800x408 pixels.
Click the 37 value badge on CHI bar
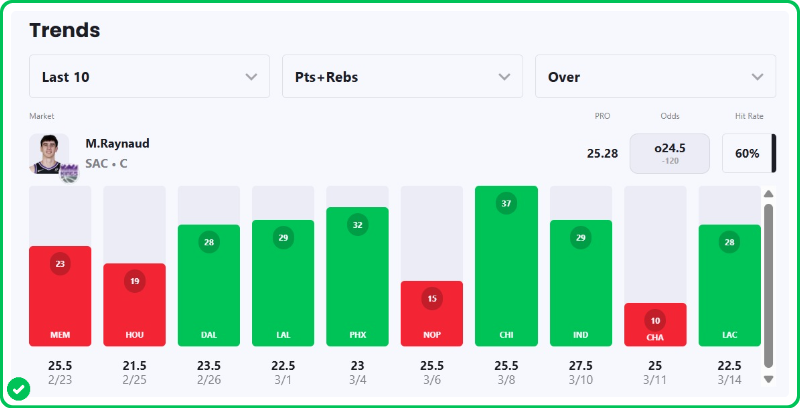[x=506, y=203]
